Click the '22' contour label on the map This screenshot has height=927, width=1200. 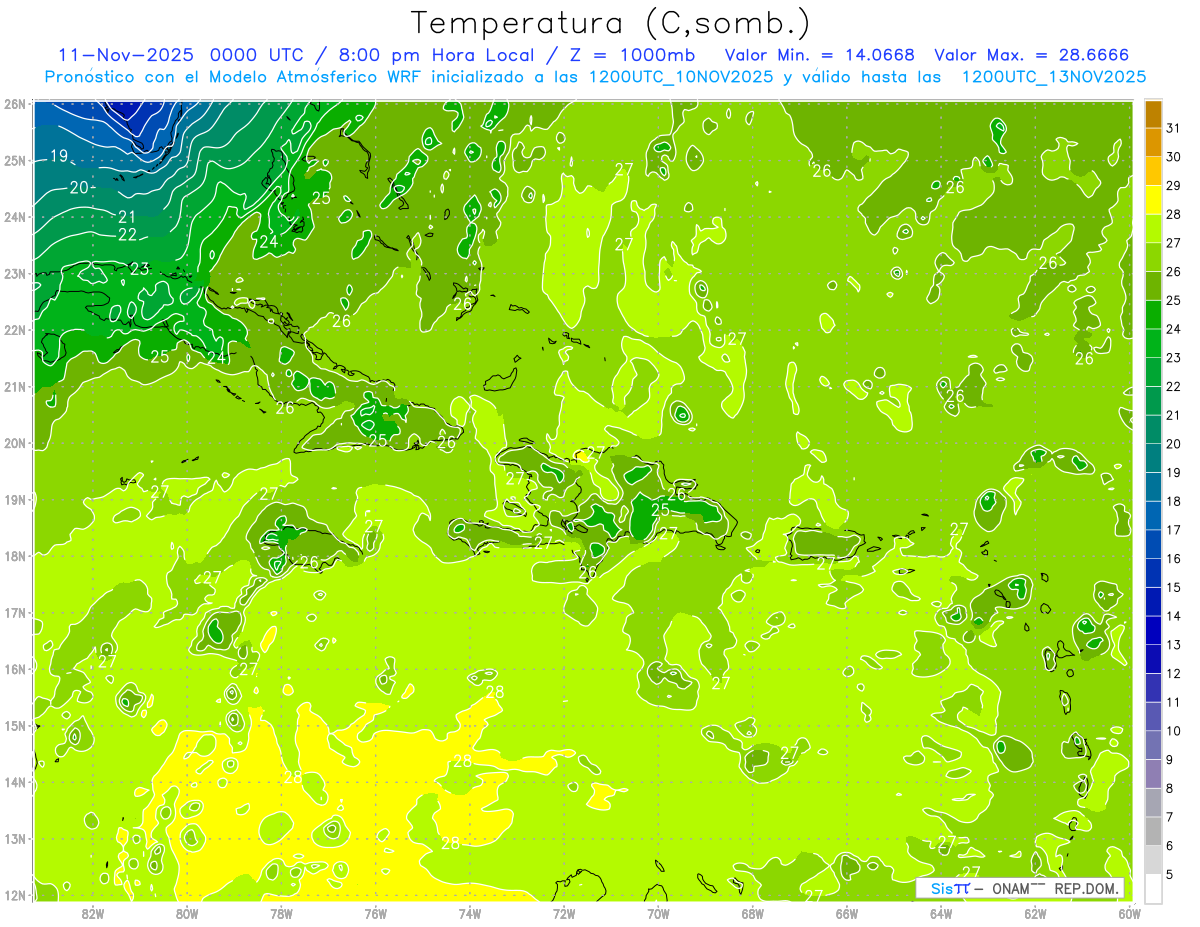point(127,235)
